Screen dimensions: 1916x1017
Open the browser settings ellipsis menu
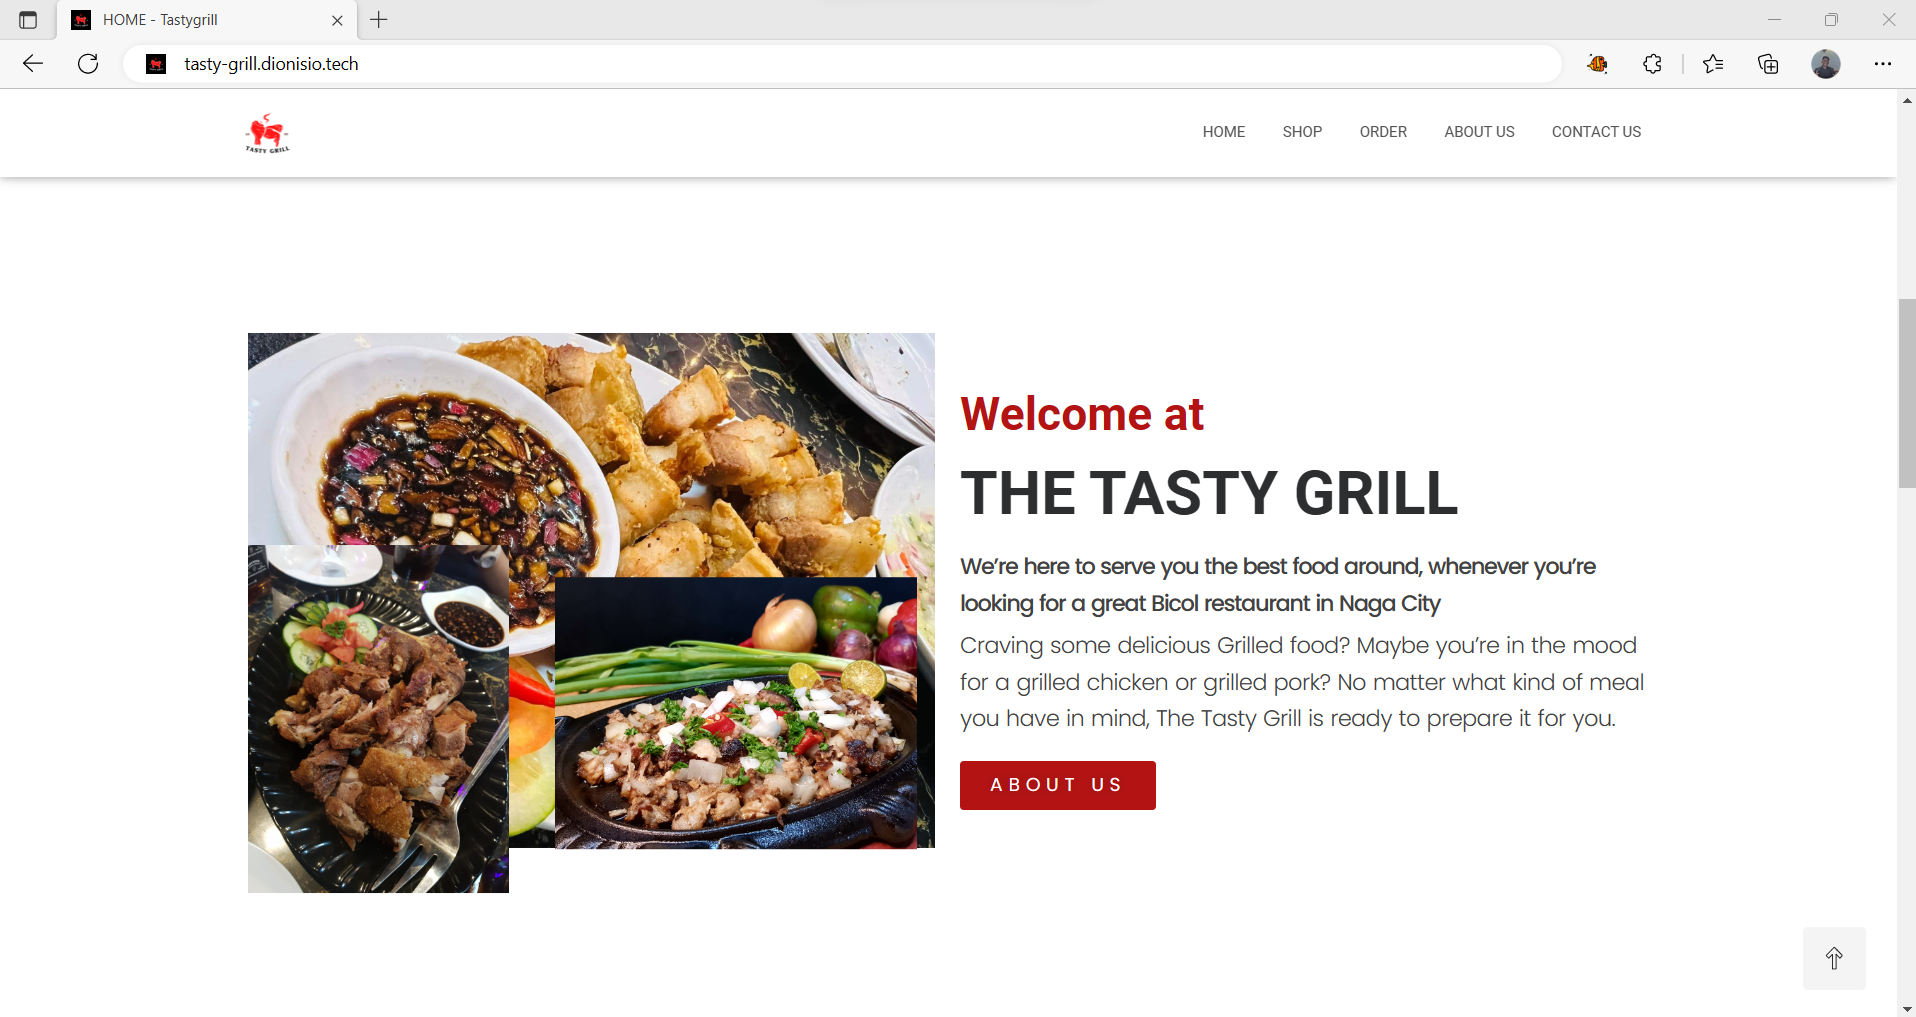pos(1883,64)
